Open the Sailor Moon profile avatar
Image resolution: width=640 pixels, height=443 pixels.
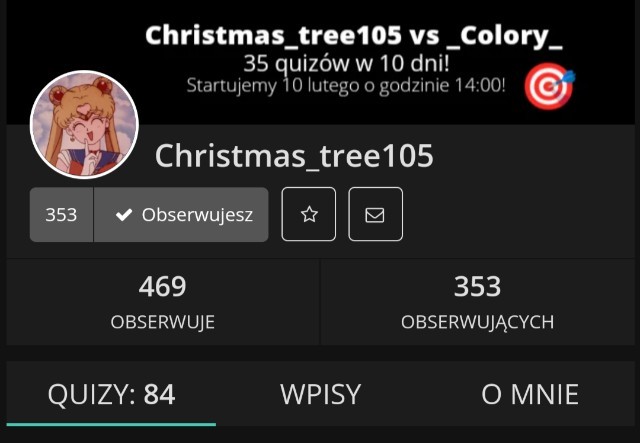[84, 125]
